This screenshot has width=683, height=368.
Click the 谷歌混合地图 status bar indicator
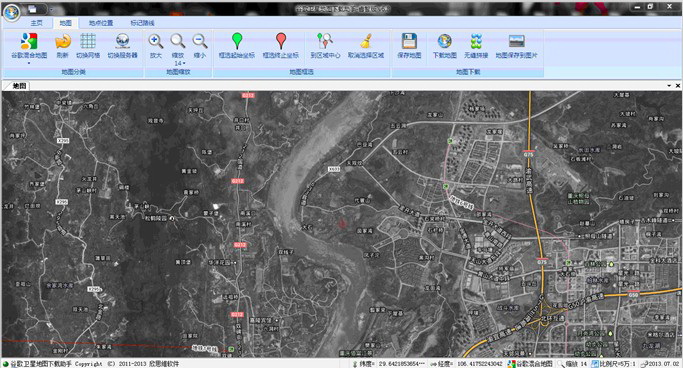tap(530, 364)
